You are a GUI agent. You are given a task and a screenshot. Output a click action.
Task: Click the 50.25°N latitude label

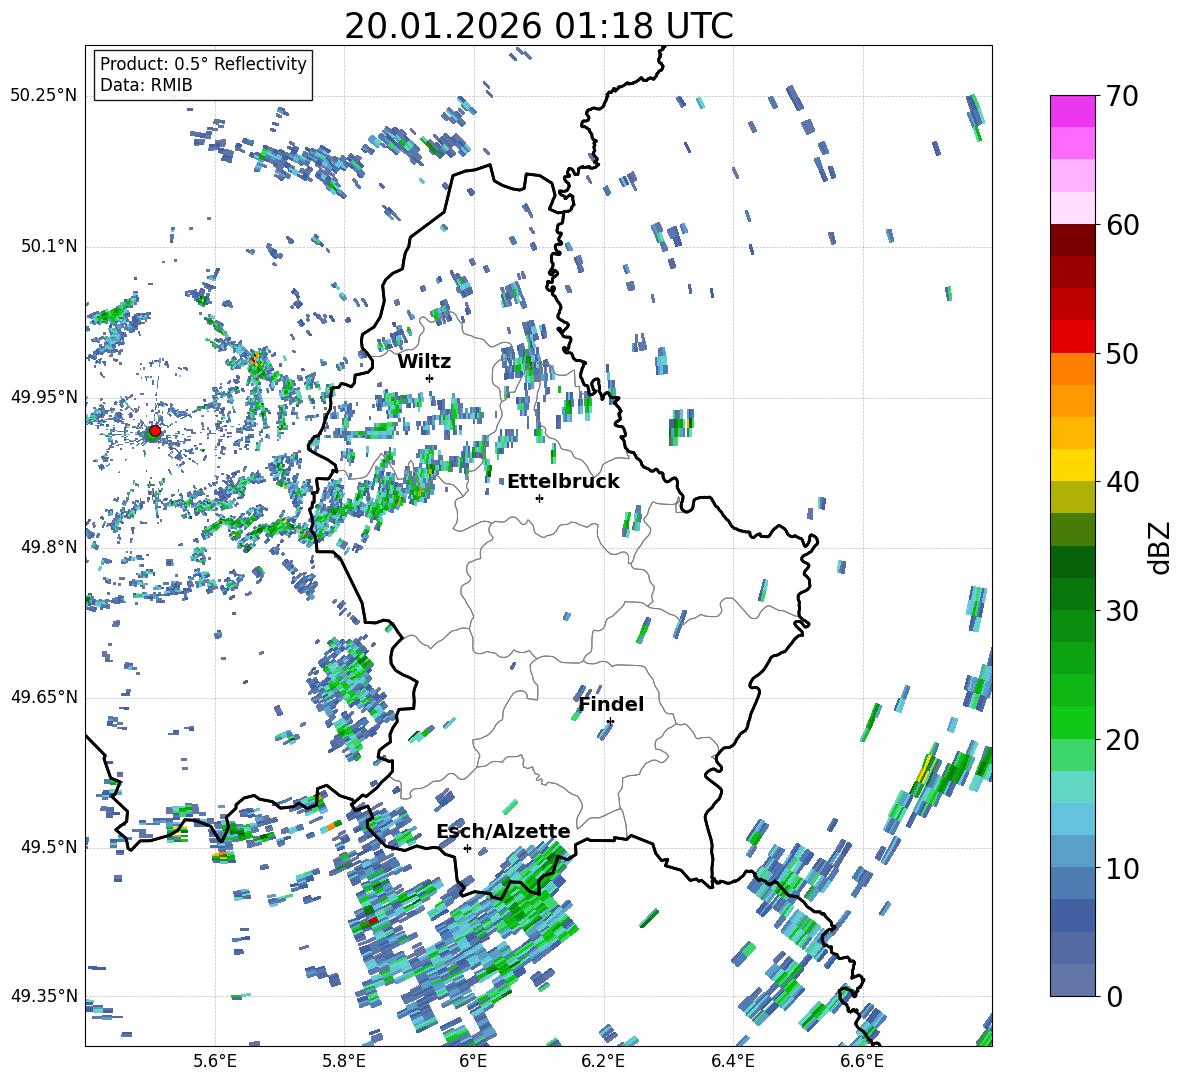[44, 96]
